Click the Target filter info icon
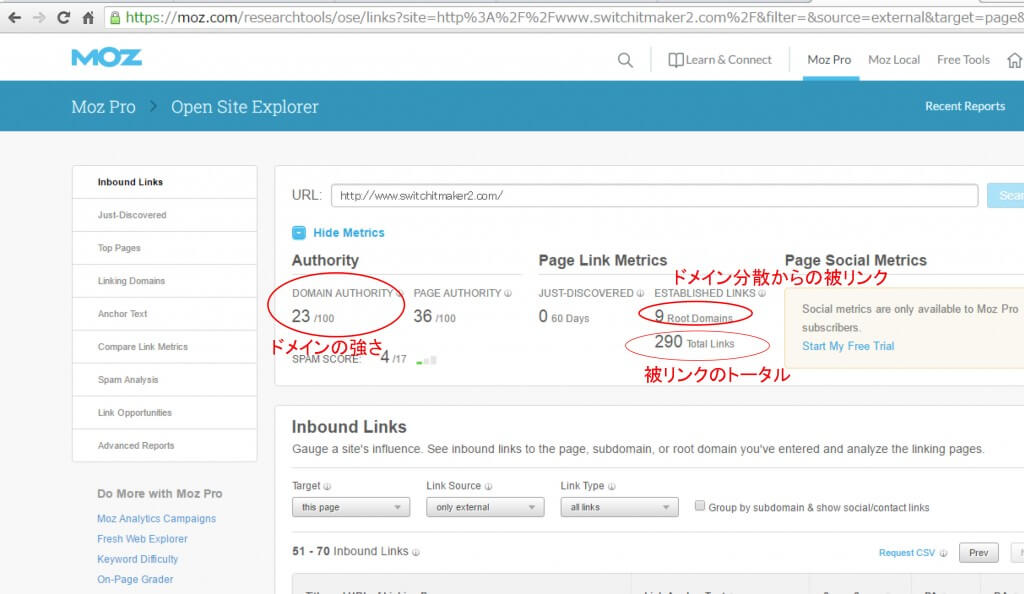 click(x=327, y=486)
